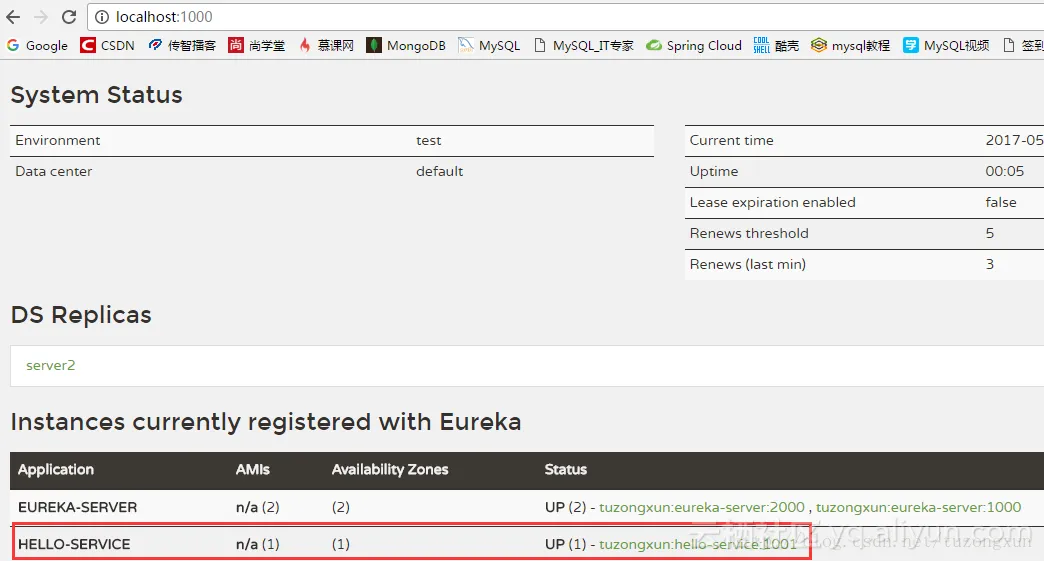
Task: Click the DS Replicas heading
Action: pyautogui.click(x=81, y=315)
